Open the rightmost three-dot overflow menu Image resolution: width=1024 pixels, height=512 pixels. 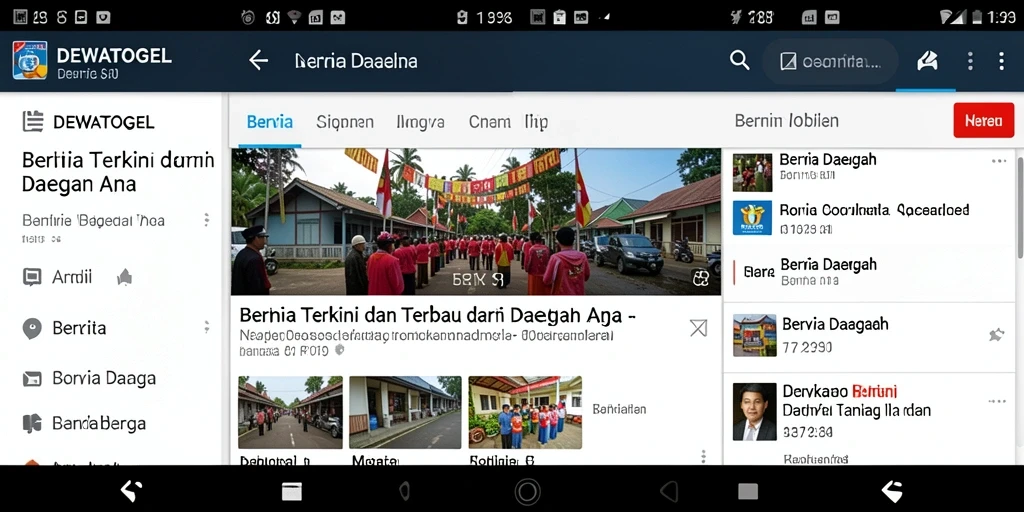point(1001,61)
